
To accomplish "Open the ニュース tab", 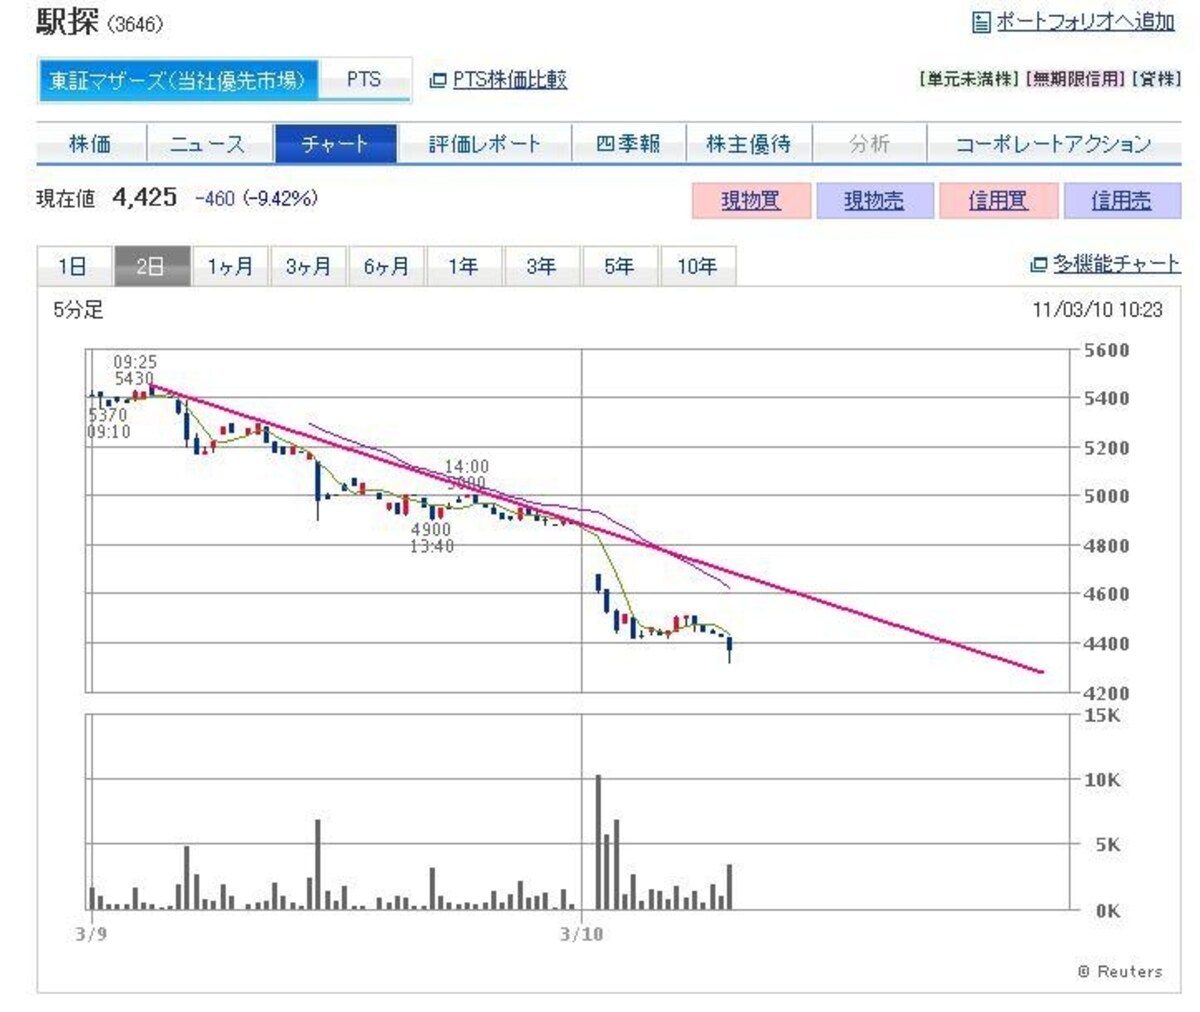I will 208,144.
